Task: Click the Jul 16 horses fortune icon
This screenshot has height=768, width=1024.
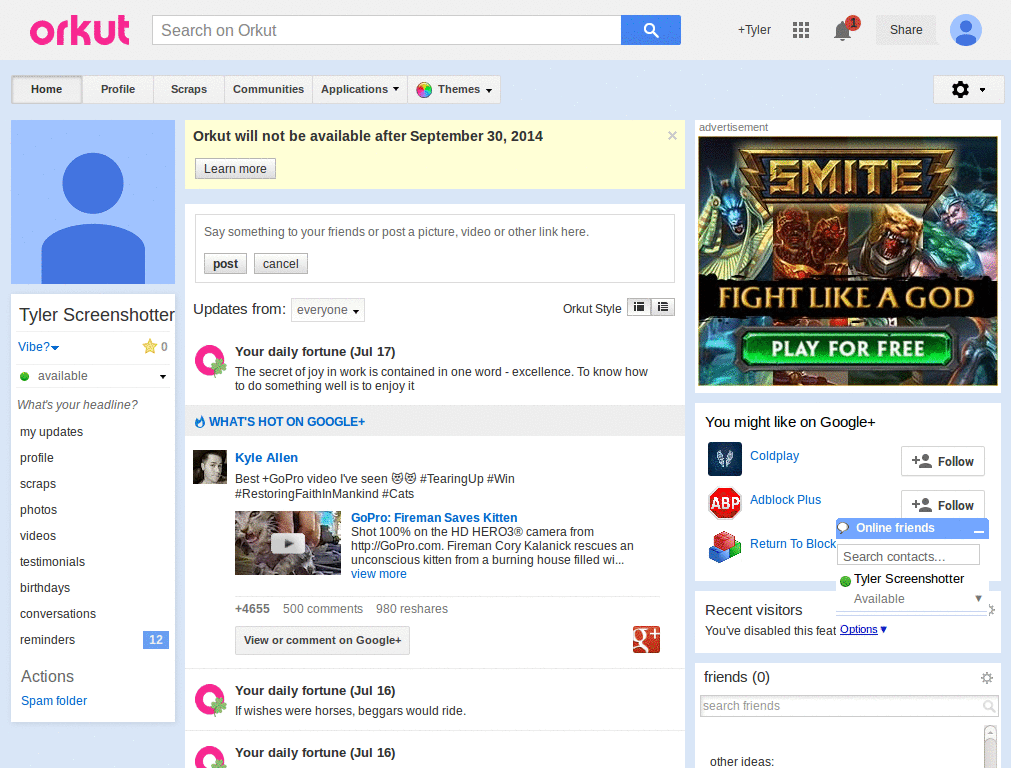Action: tap(210, 700)
